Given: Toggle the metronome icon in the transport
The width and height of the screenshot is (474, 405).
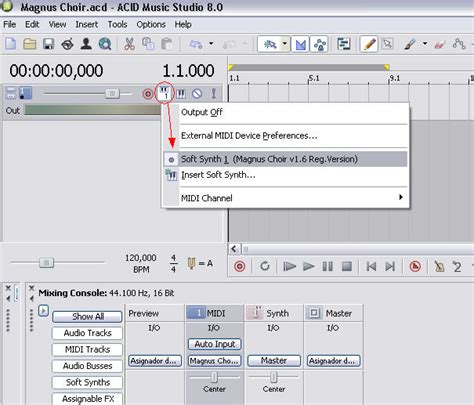Looking at the screenshot, I should point(439,266).
